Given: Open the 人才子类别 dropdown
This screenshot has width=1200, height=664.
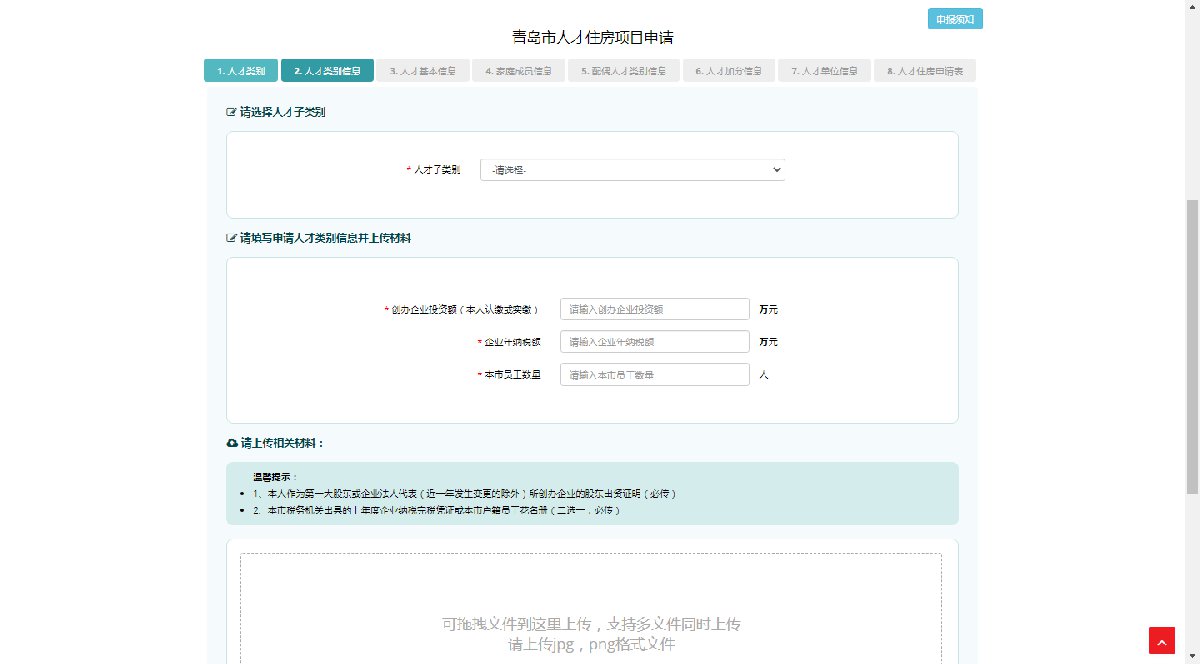Looking at the screenshot, I should (632, 170).
